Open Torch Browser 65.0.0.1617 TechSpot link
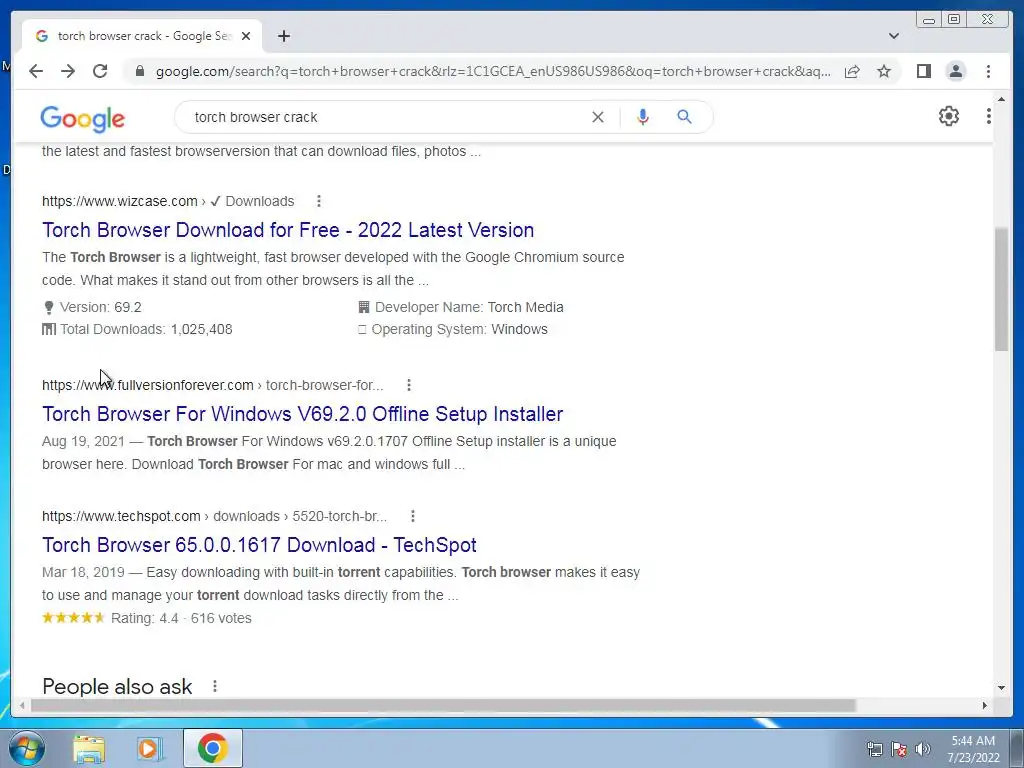 [x=259, y=545]
